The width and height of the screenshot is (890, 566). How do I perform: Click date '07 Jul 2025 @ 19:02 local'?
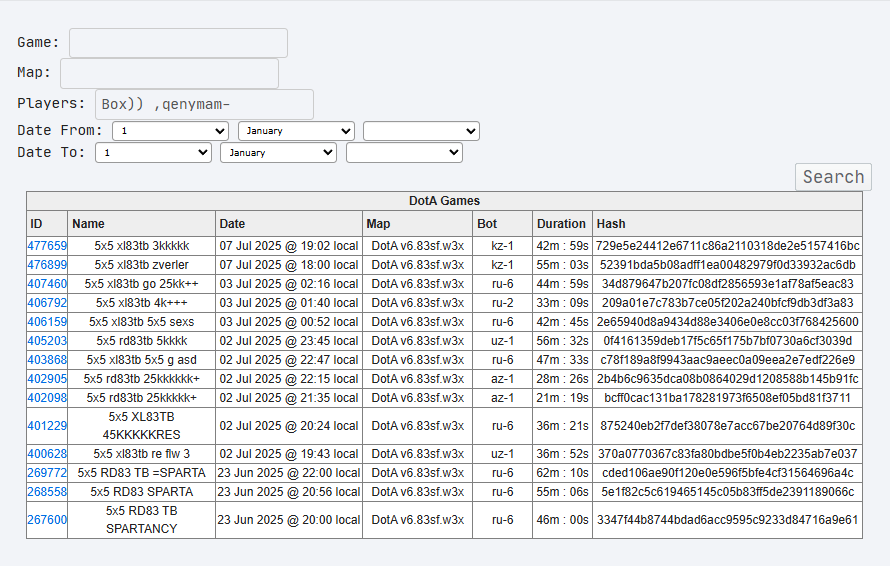[x=289, y=246]
